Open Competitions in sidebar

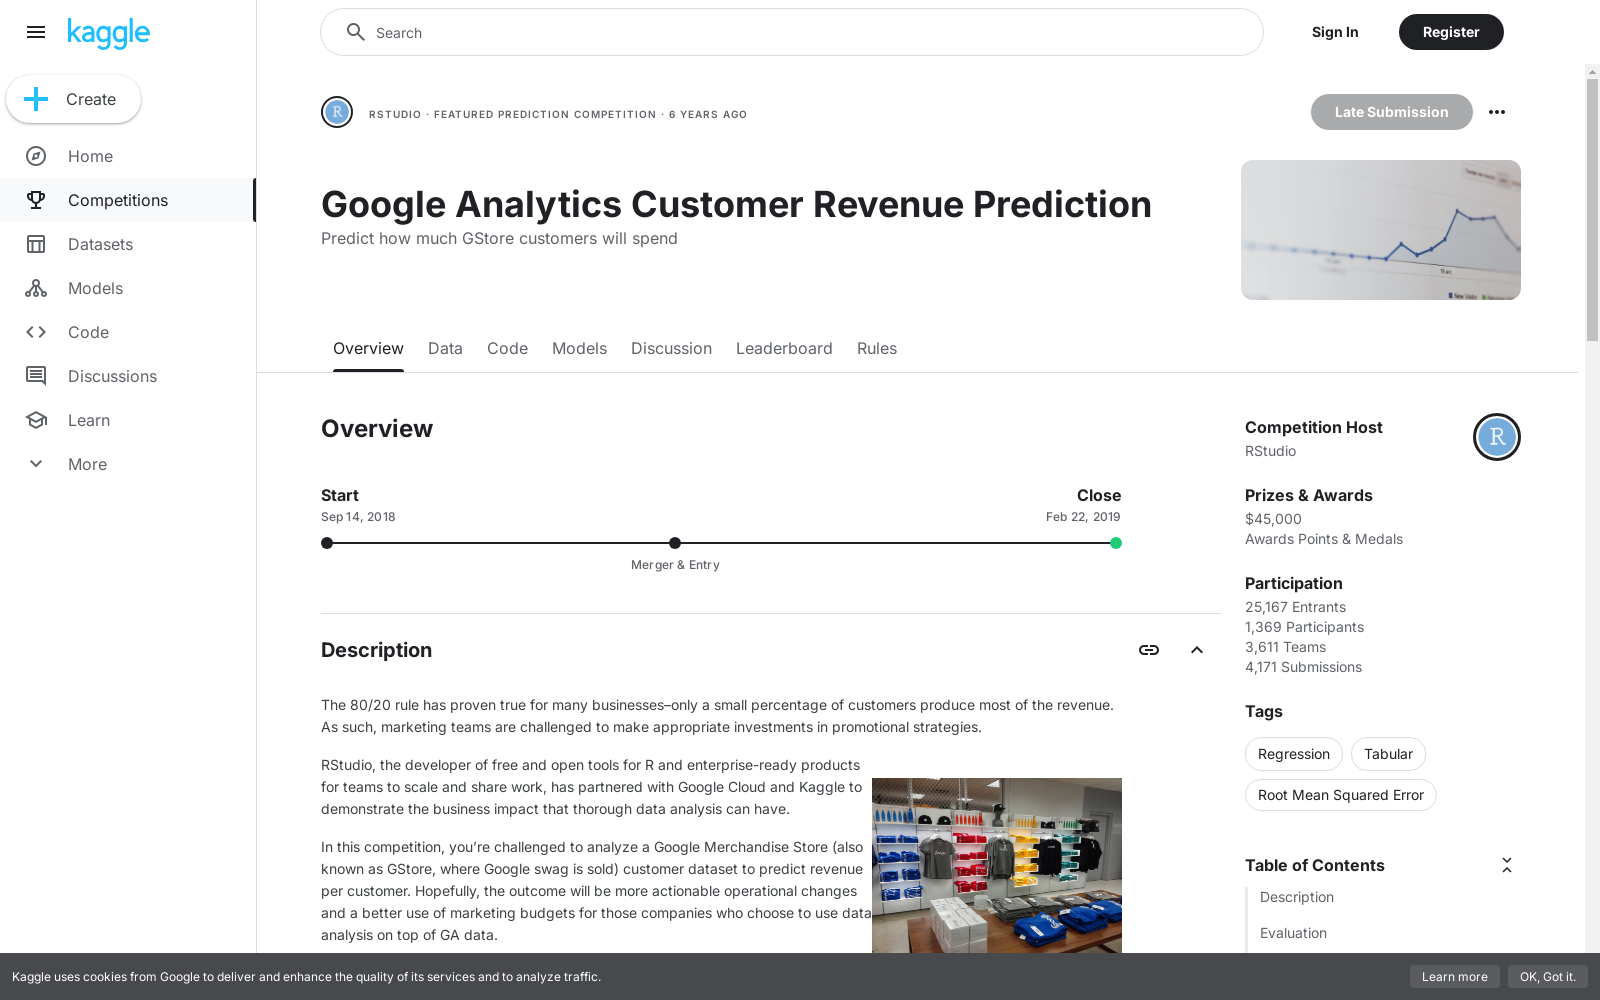click(x=128, y=200)
